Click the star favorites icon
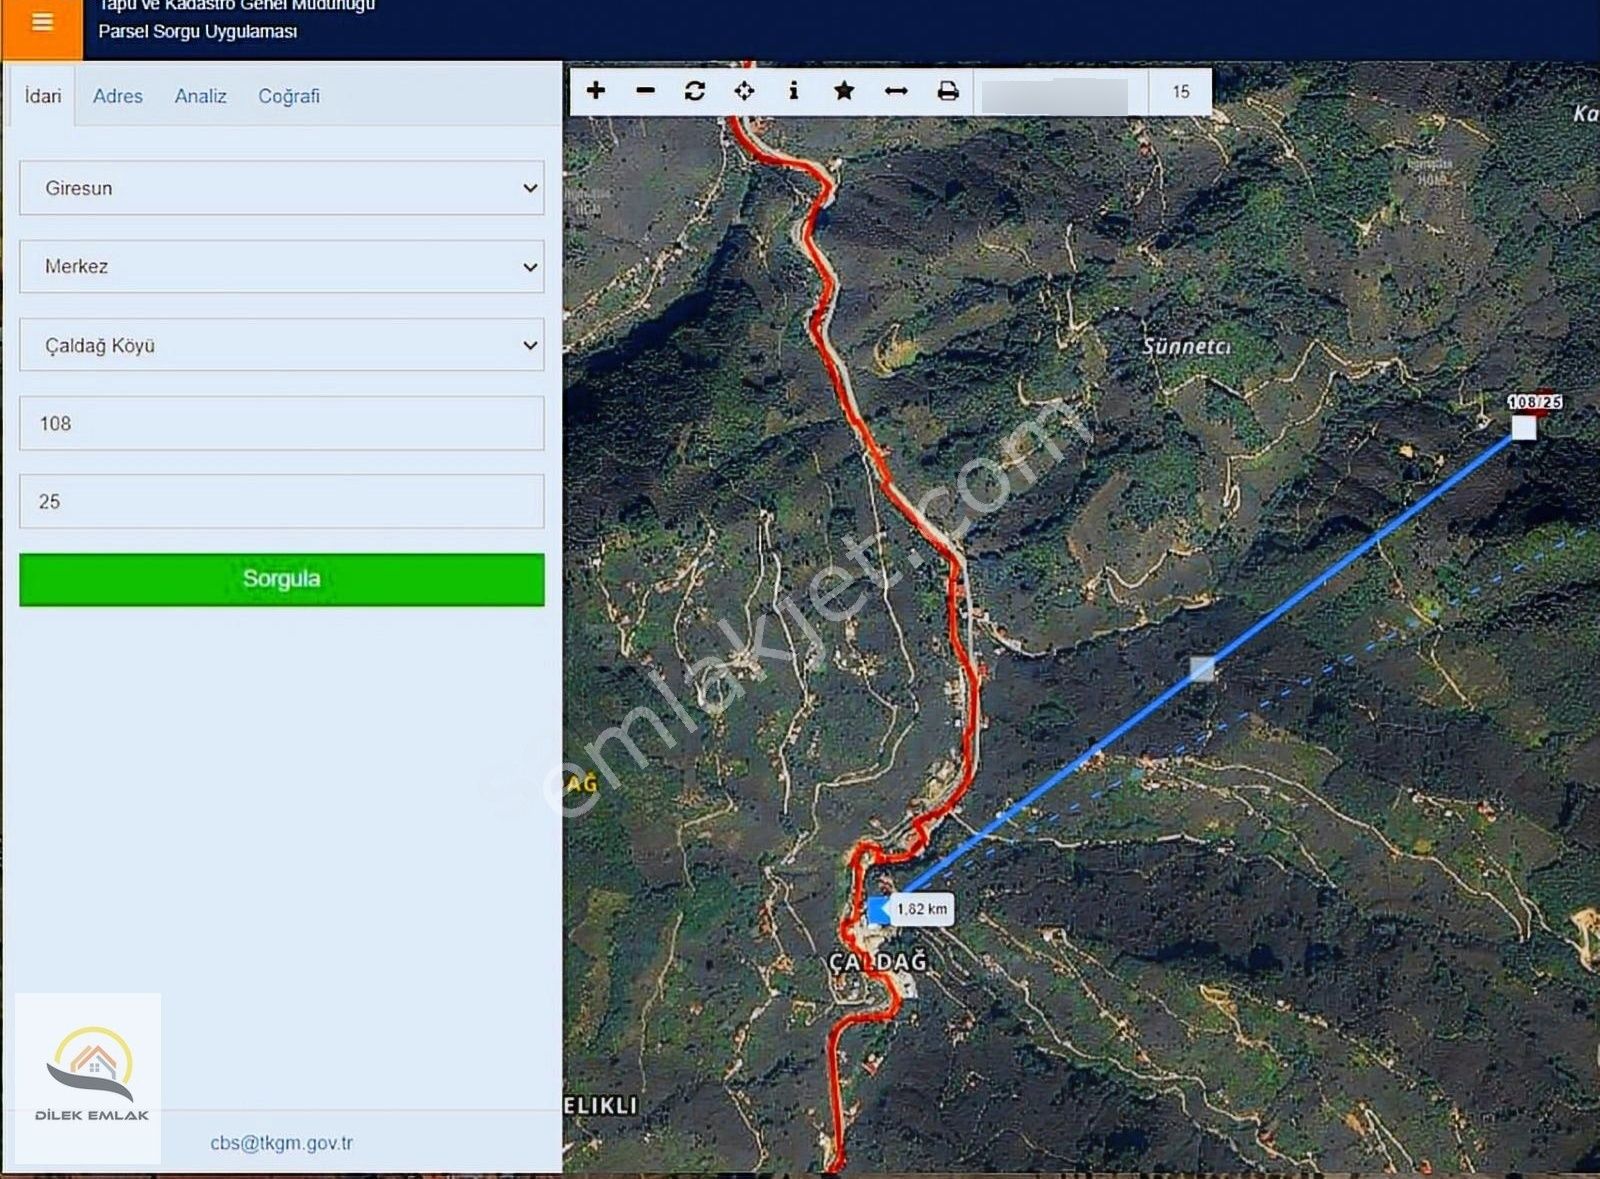1600x1179 pixels. tap(844, 91)
